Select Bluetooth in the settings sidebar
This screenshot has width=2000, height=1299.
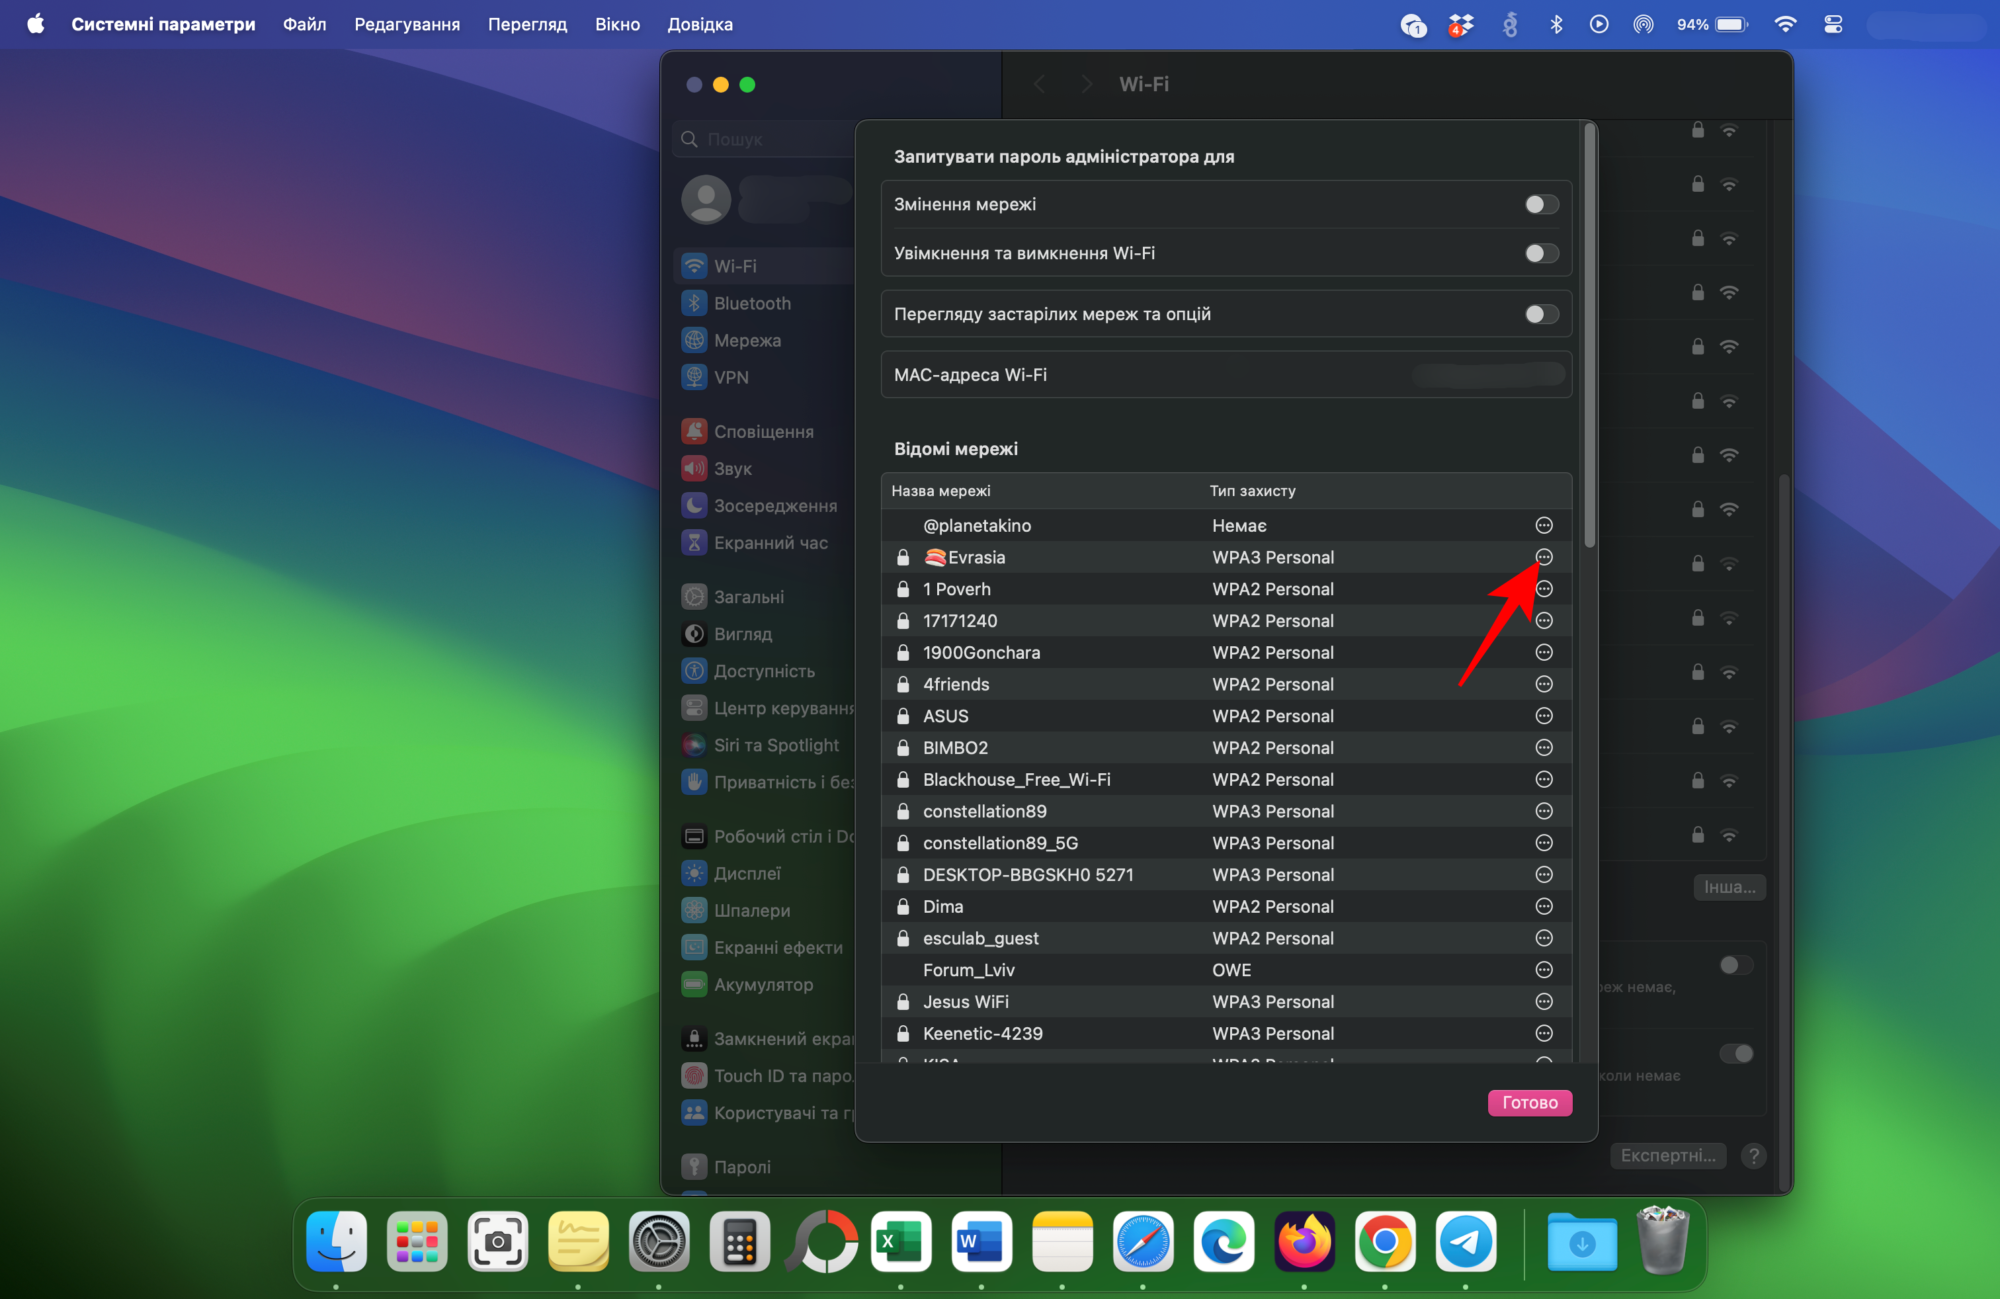[x=752, y=303]
